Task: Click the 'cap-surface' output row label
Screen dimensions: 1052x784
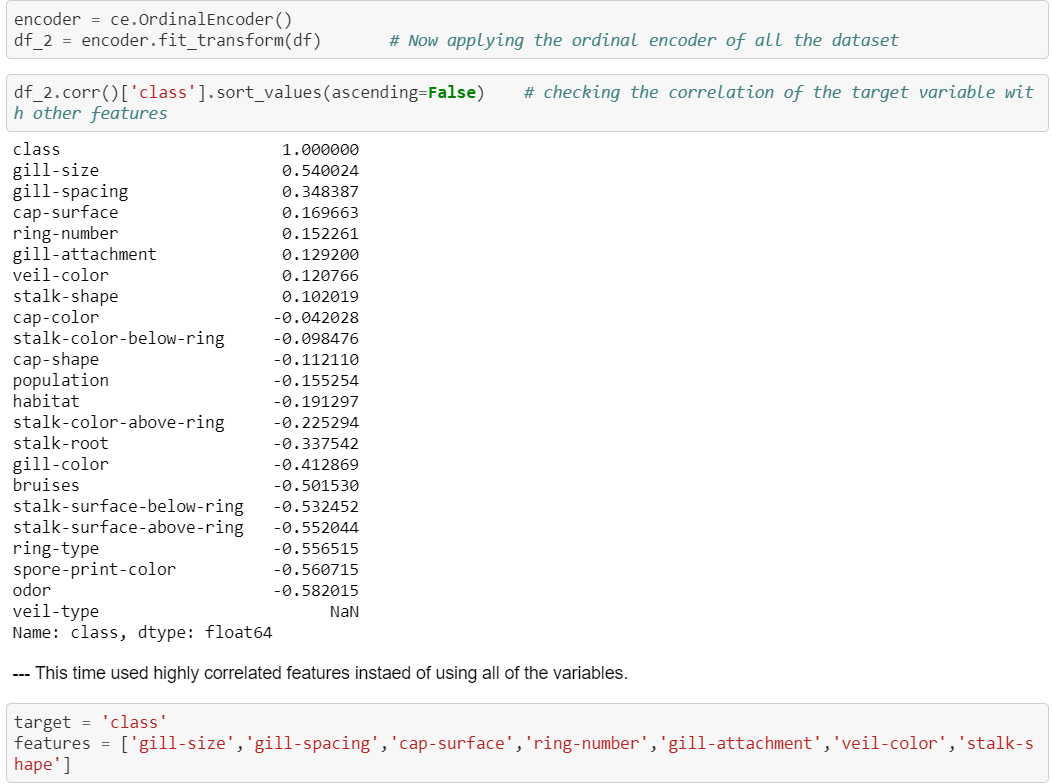Action: tap(66, 213)
